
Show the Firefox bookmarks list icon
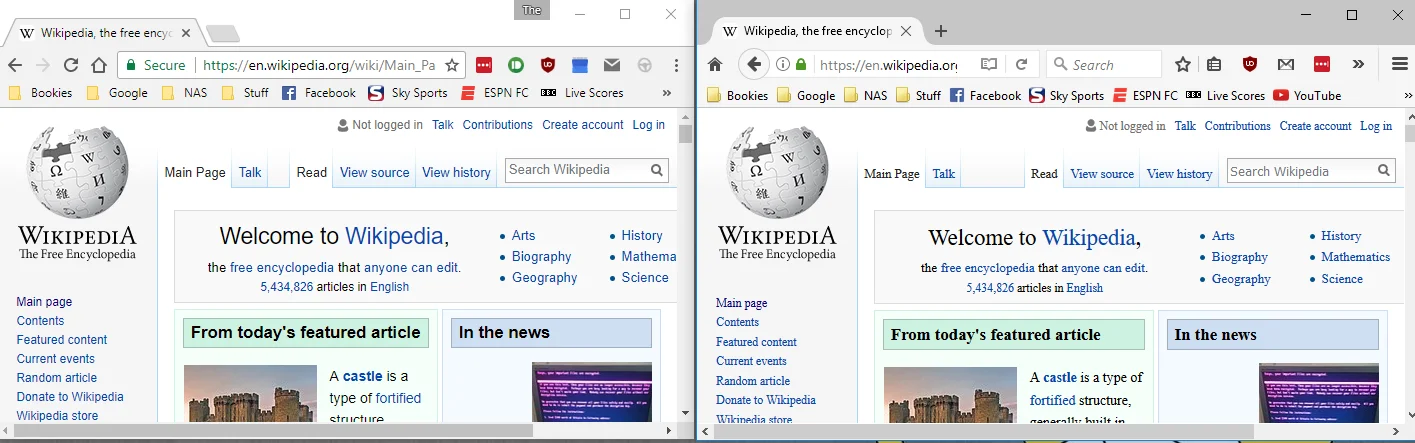pyautogui.click(x=1214, y=64)
